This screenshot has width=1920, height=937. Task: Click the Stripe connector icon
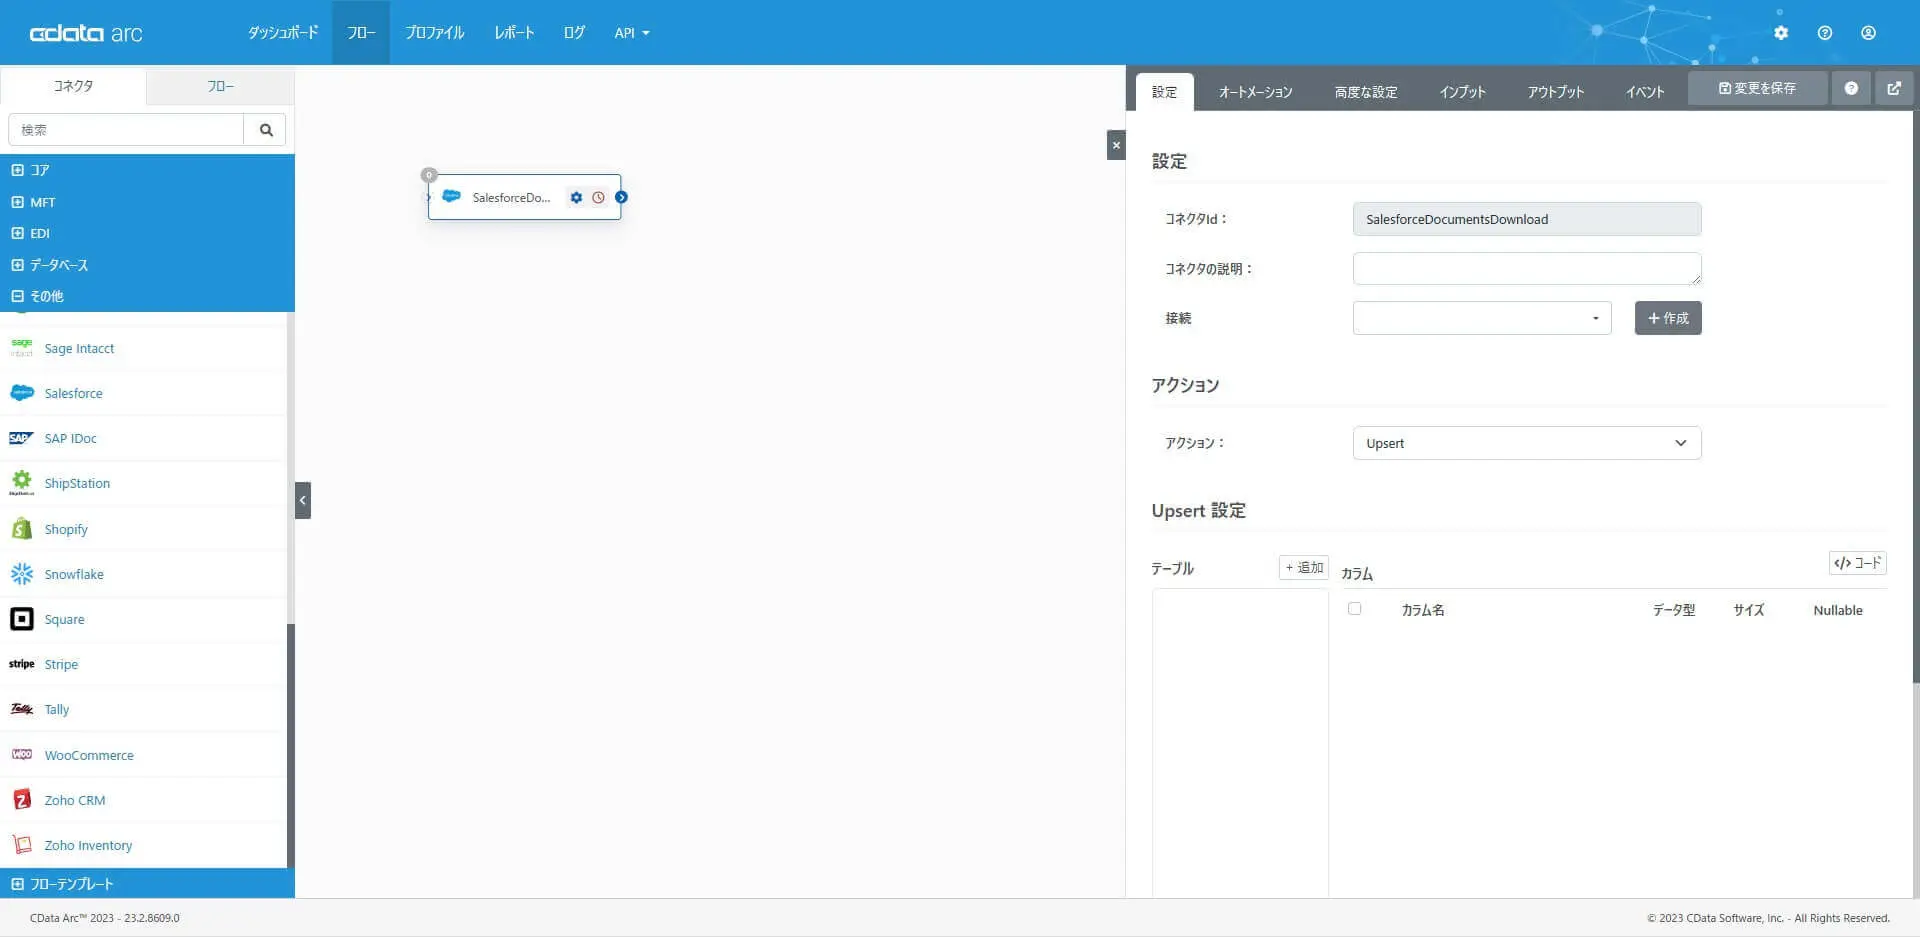pos(21,664)
